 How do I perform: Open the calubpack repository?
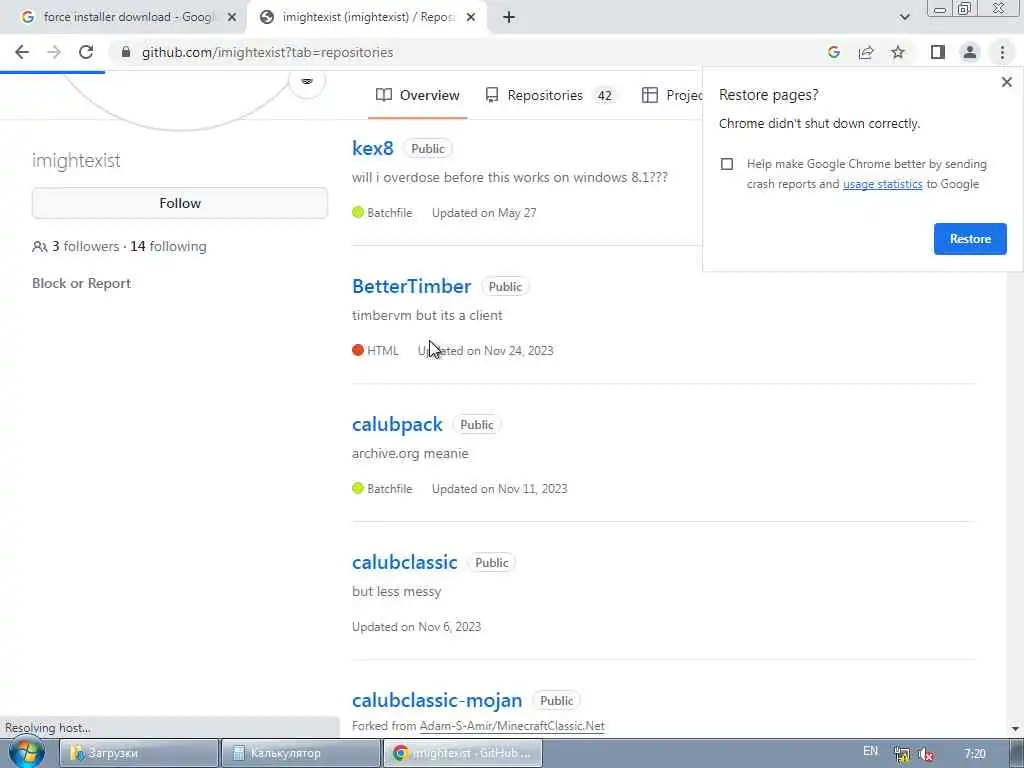tap(397, 424)
